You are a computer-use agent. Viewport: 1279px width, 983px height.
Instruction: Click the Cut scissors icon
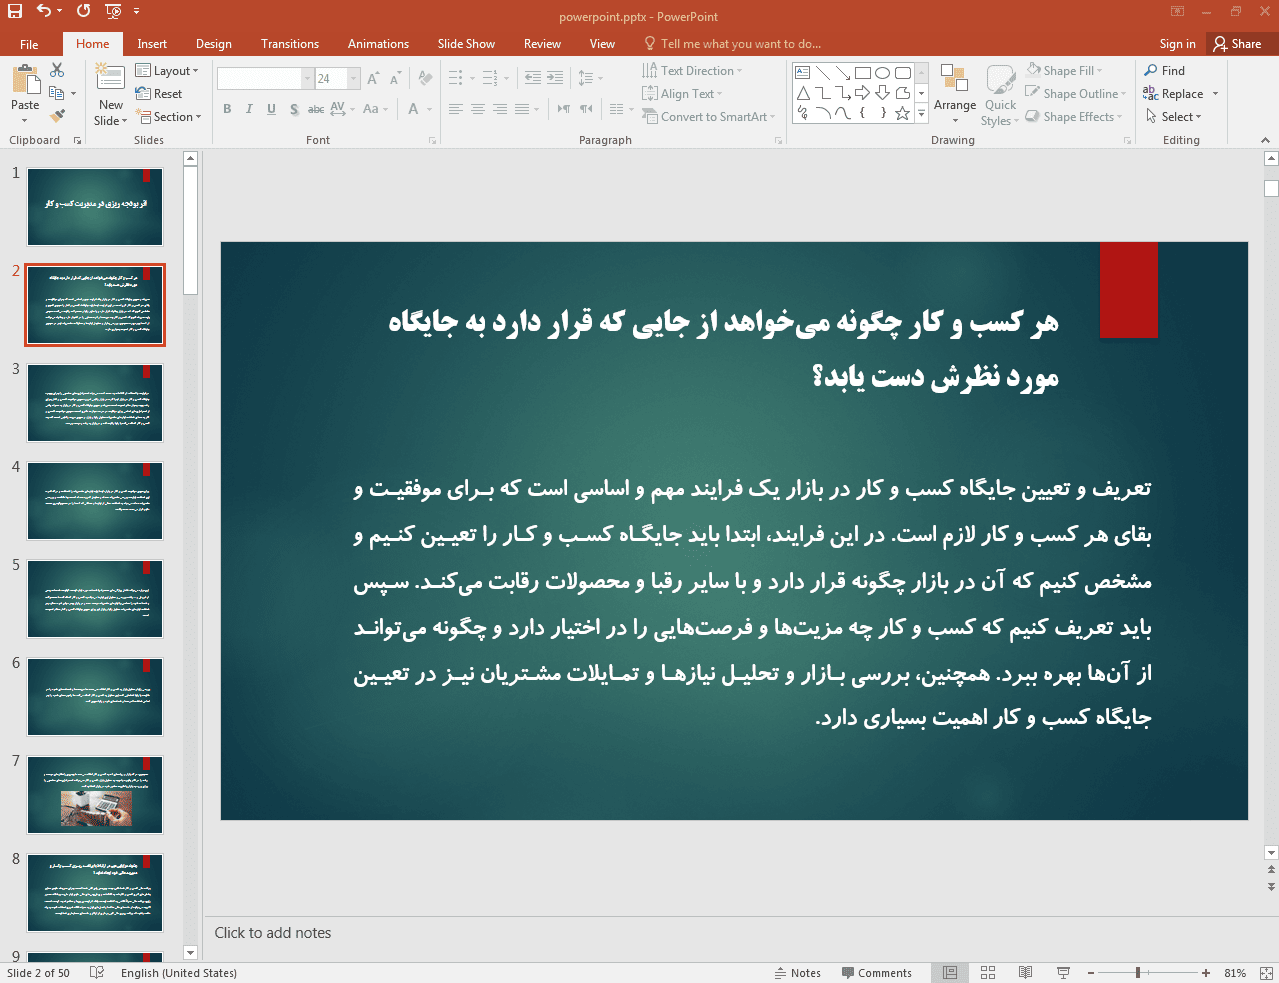pos(57,70)
